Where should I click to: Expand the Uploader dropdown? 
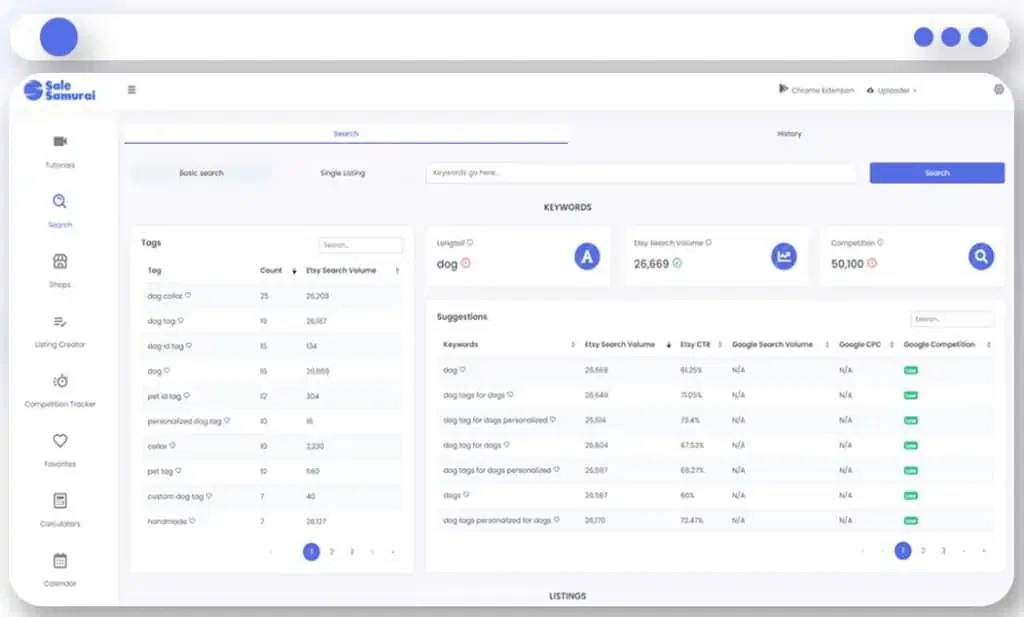[x=891, y=90]
